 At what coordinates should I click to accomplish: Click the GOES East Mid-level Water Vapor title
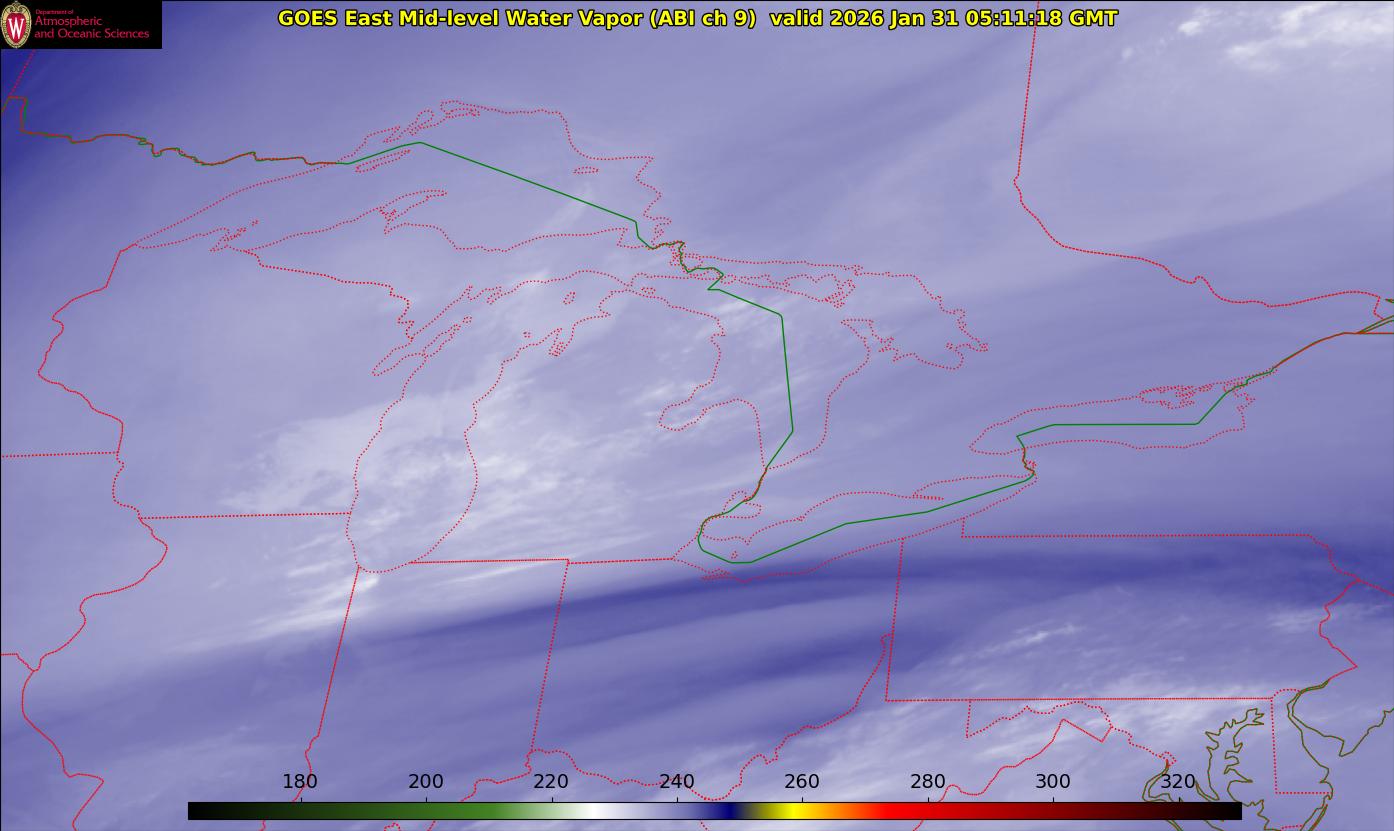(x=516, y=18)
